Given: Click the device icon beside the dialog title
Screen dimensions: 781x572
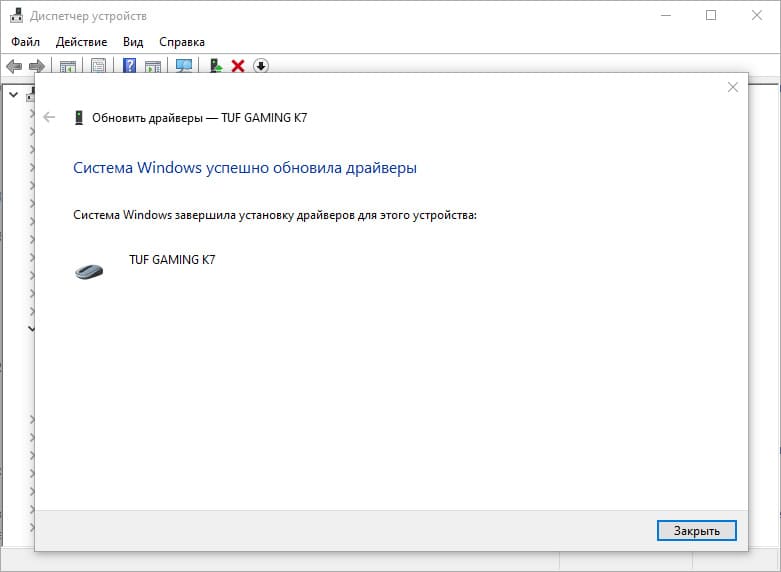Looking at the screenshot, I should 79,118.
